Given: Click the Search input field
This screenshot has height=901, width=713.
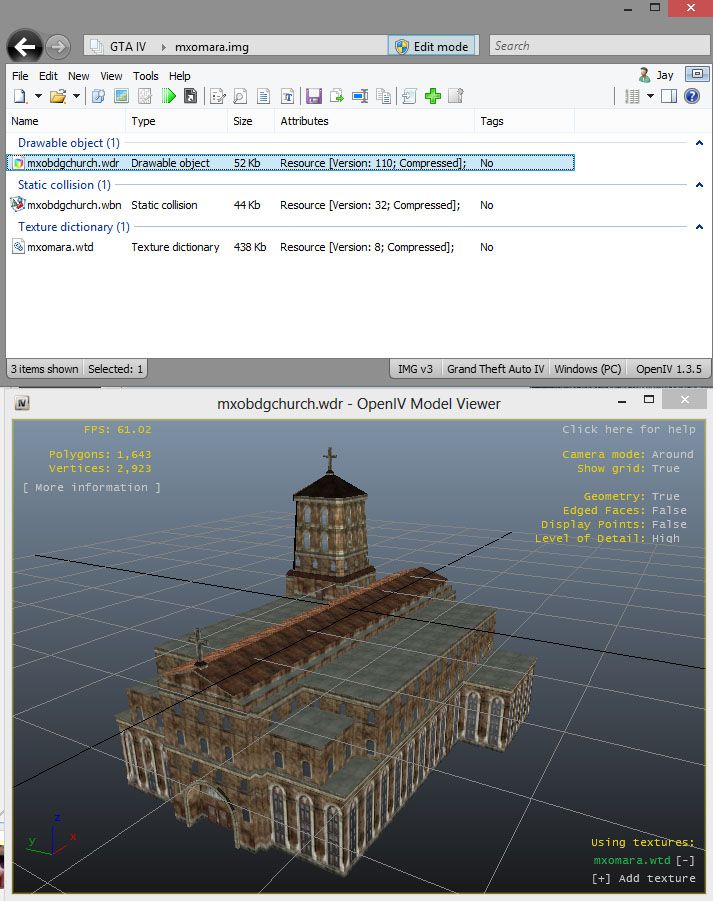Looking at the screenshot, I should (x=600, y=45).
